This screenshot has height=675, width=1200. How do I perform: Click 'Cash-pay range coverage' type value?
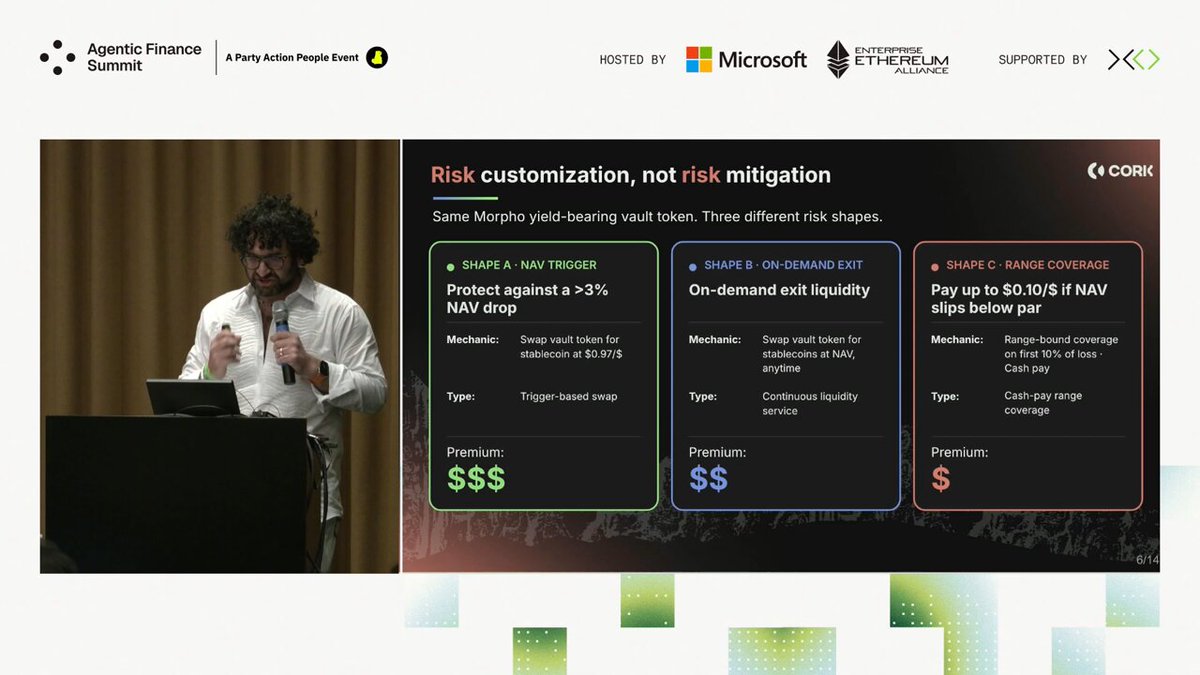pyautogui.click(x=1043, y=403)
